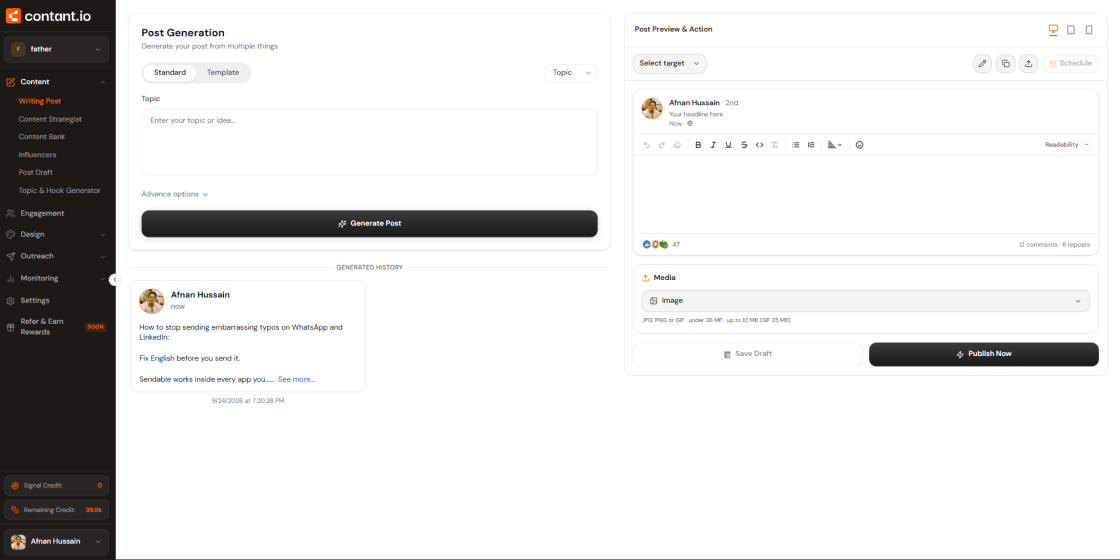Switch to the Template mode
Viewport: 1120px width, 560px height.
pos(223,72)
